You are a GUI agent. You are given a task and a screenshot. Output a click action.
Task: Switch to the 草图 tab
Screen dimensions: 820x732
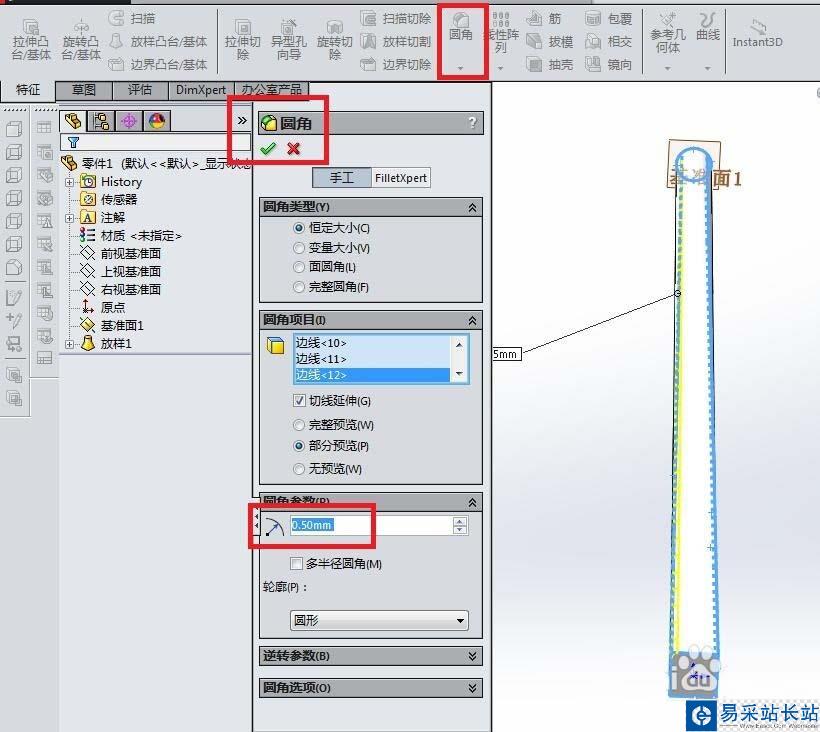(84, 90)
